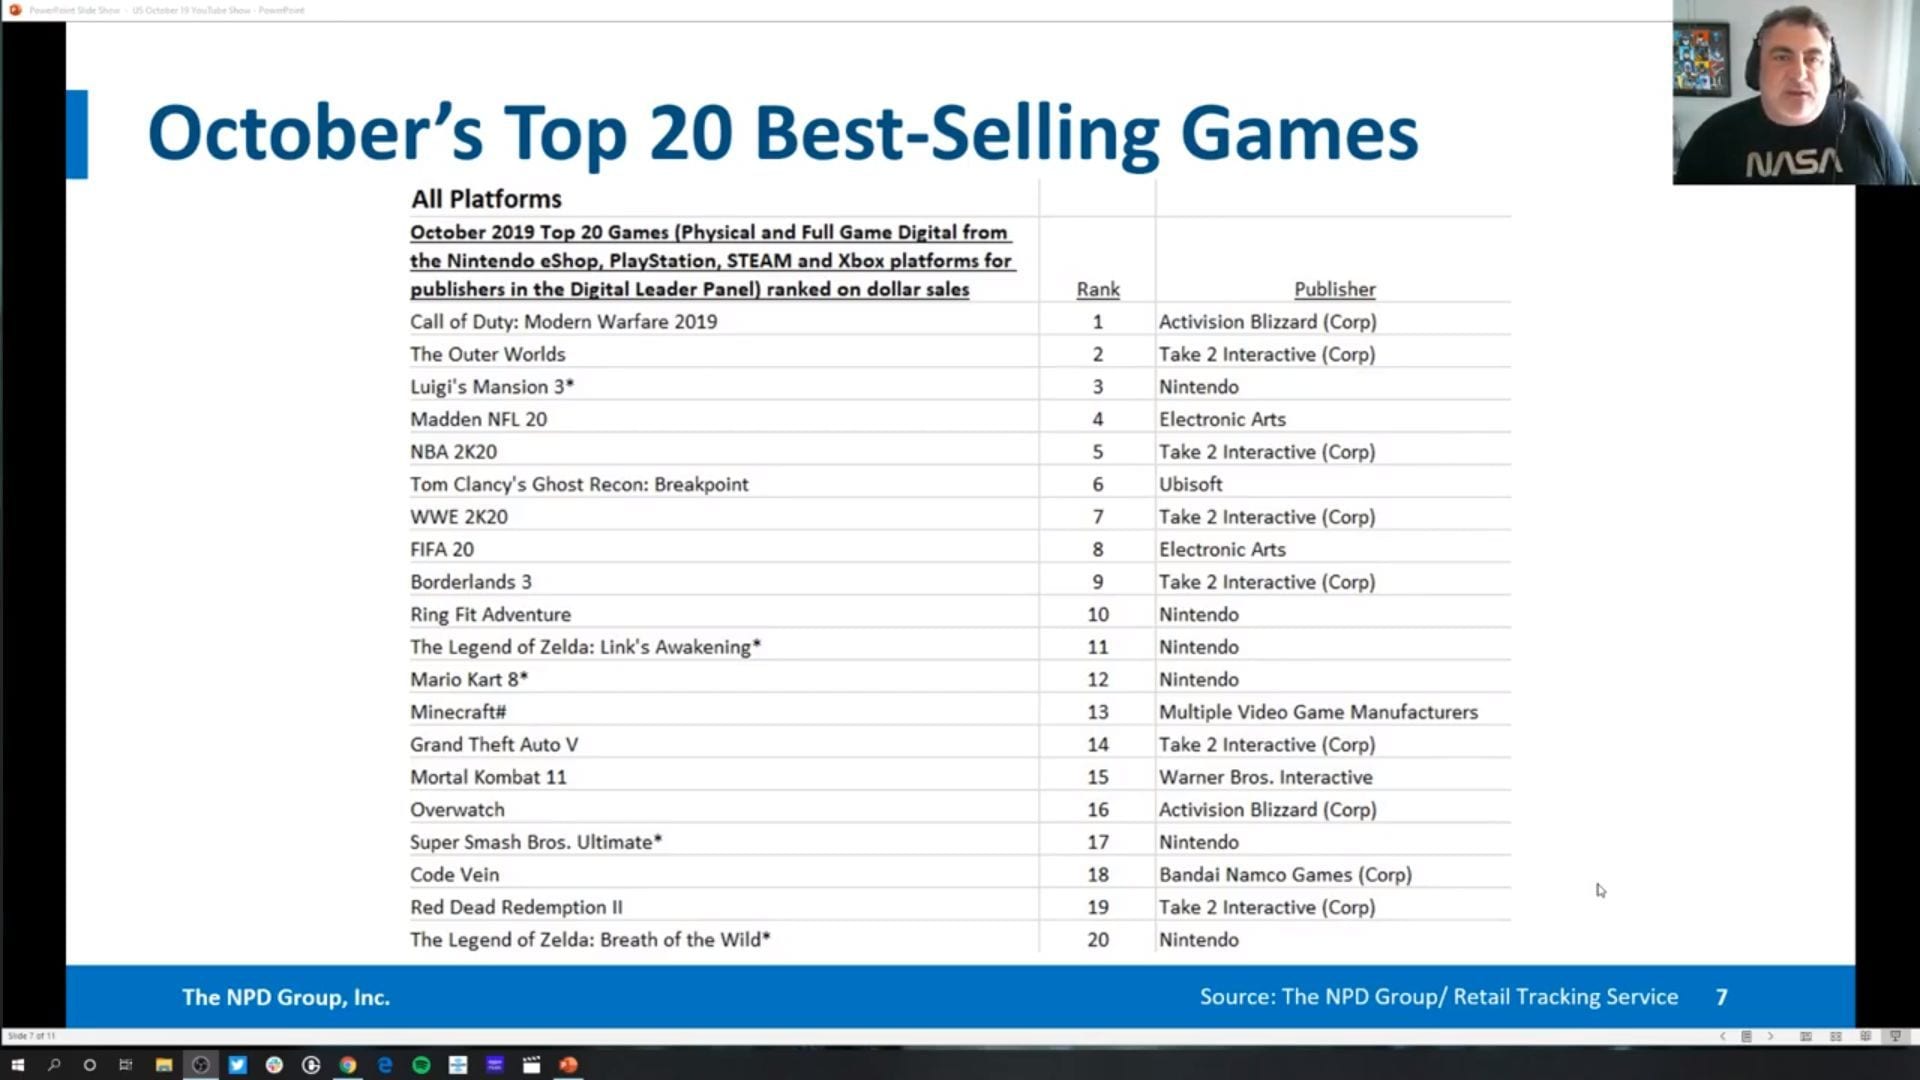Open Slack from the taskbar
The height and width of the screenshot is (1080, 1920).
pos(274,1065)
